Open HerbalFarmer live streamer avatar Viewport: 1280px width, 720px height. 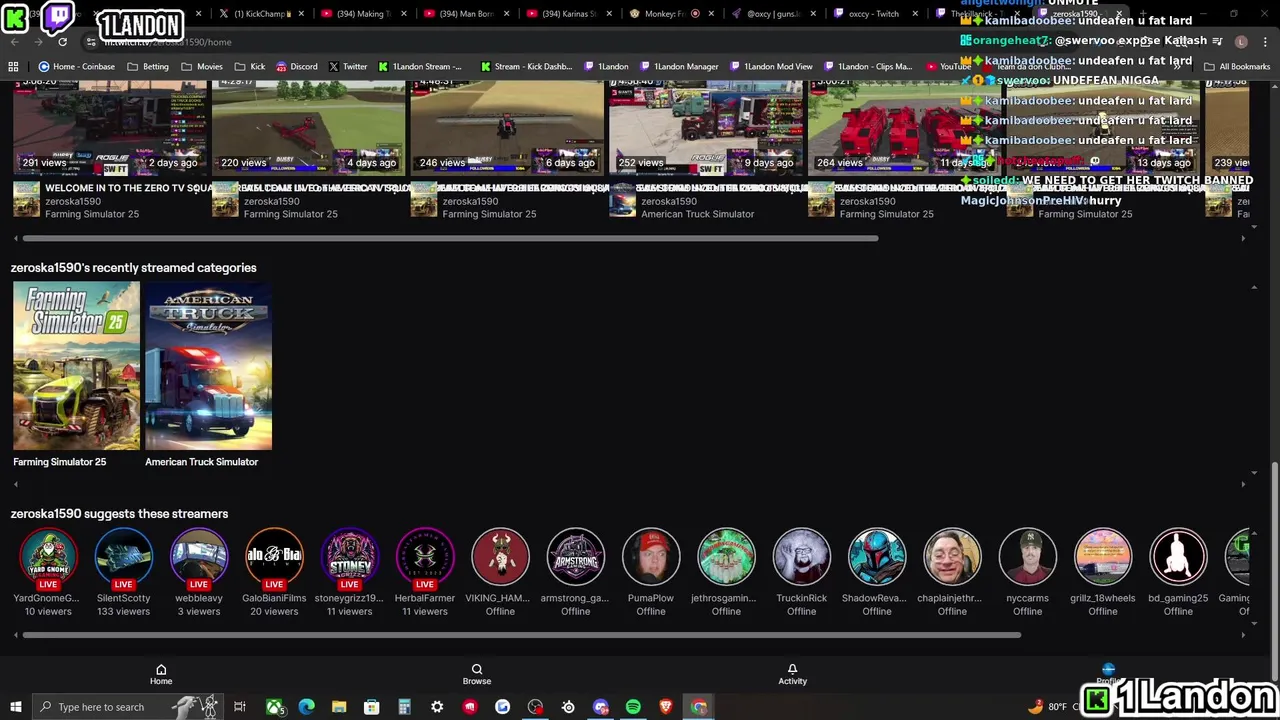click(425, 557)
